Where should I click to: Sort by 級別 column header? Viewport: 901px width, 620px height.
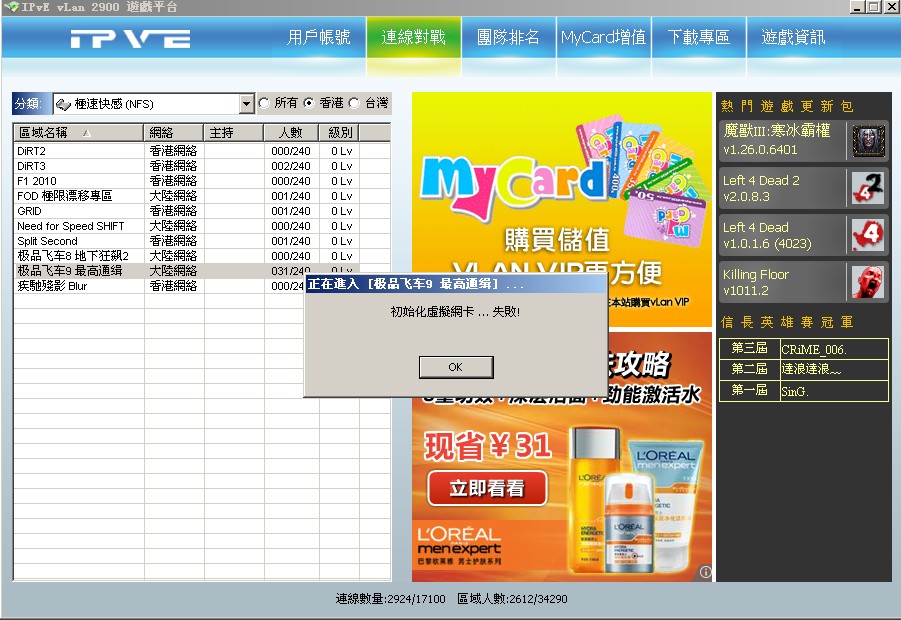pos(340,133)
